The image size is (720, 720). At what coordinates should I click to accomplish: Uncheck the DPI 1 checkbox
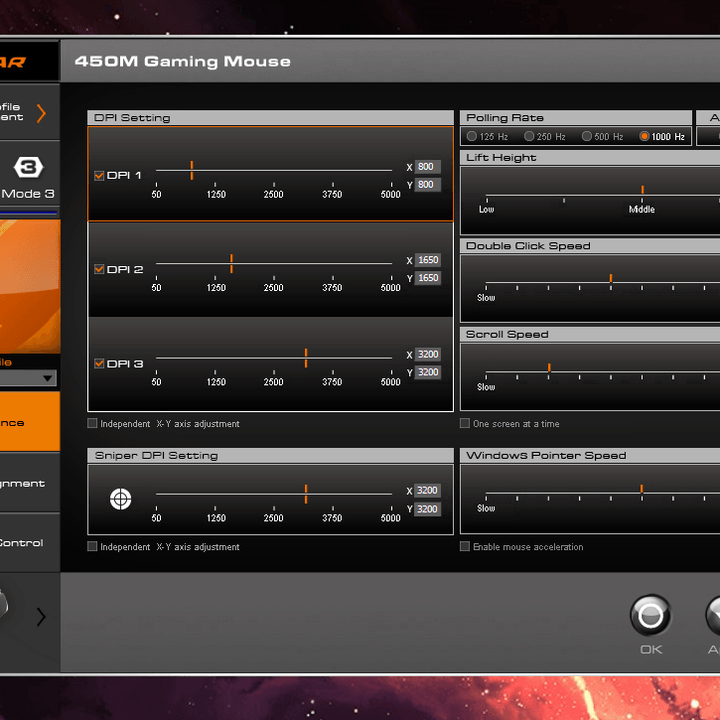coord(99,175)
